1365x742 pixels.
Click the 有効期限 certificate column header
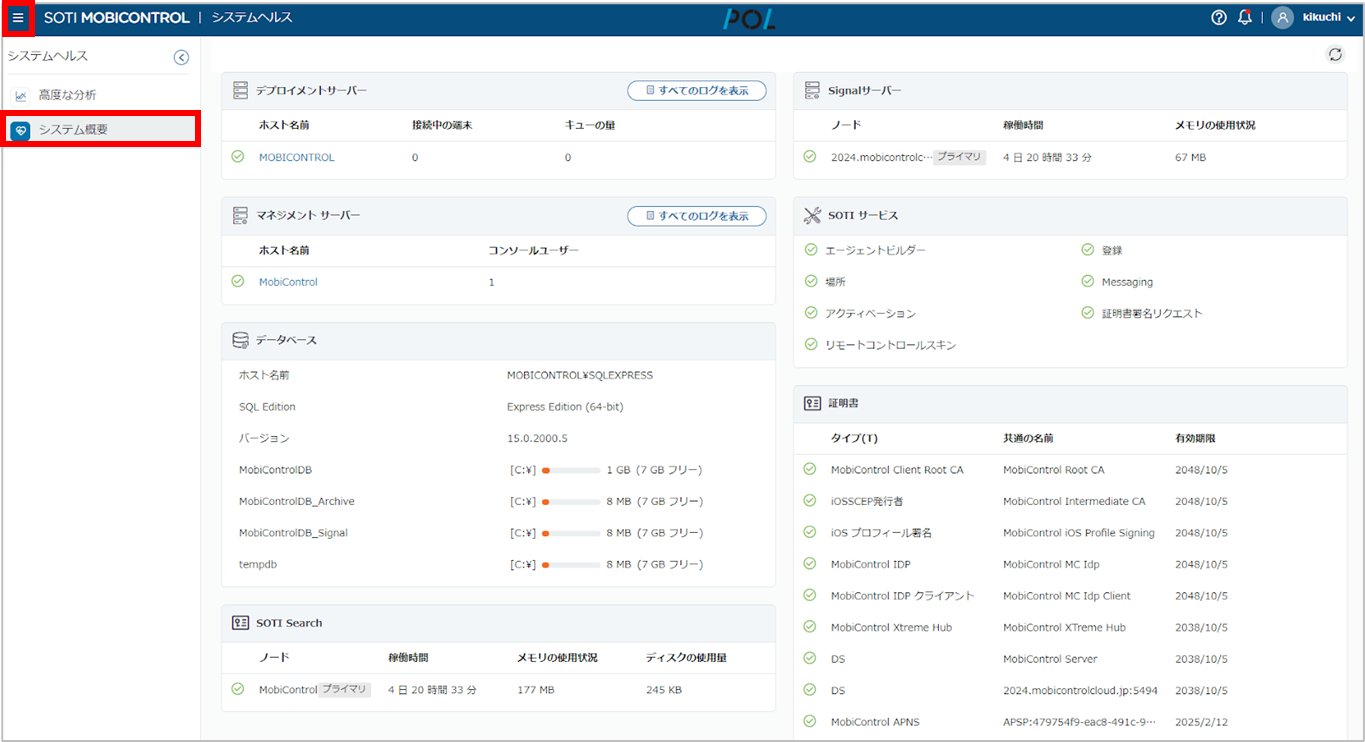click(x=1195, y=439)
